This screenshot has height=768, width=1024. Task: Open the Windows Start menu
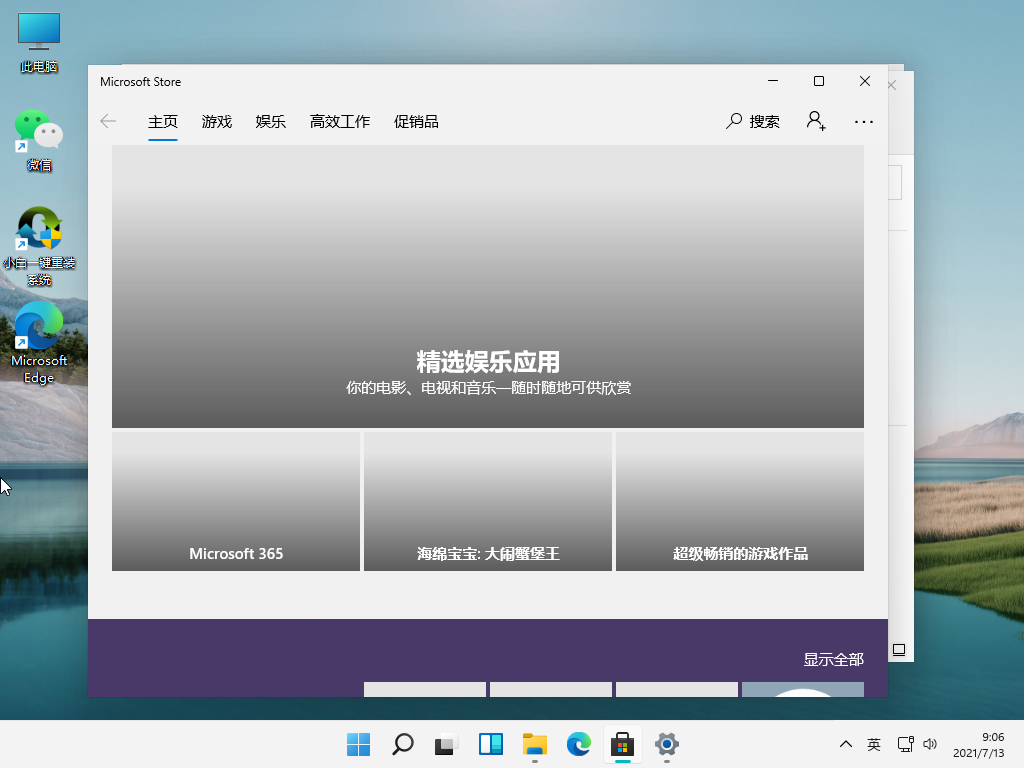pyautogui.click(x=358, y=745)
